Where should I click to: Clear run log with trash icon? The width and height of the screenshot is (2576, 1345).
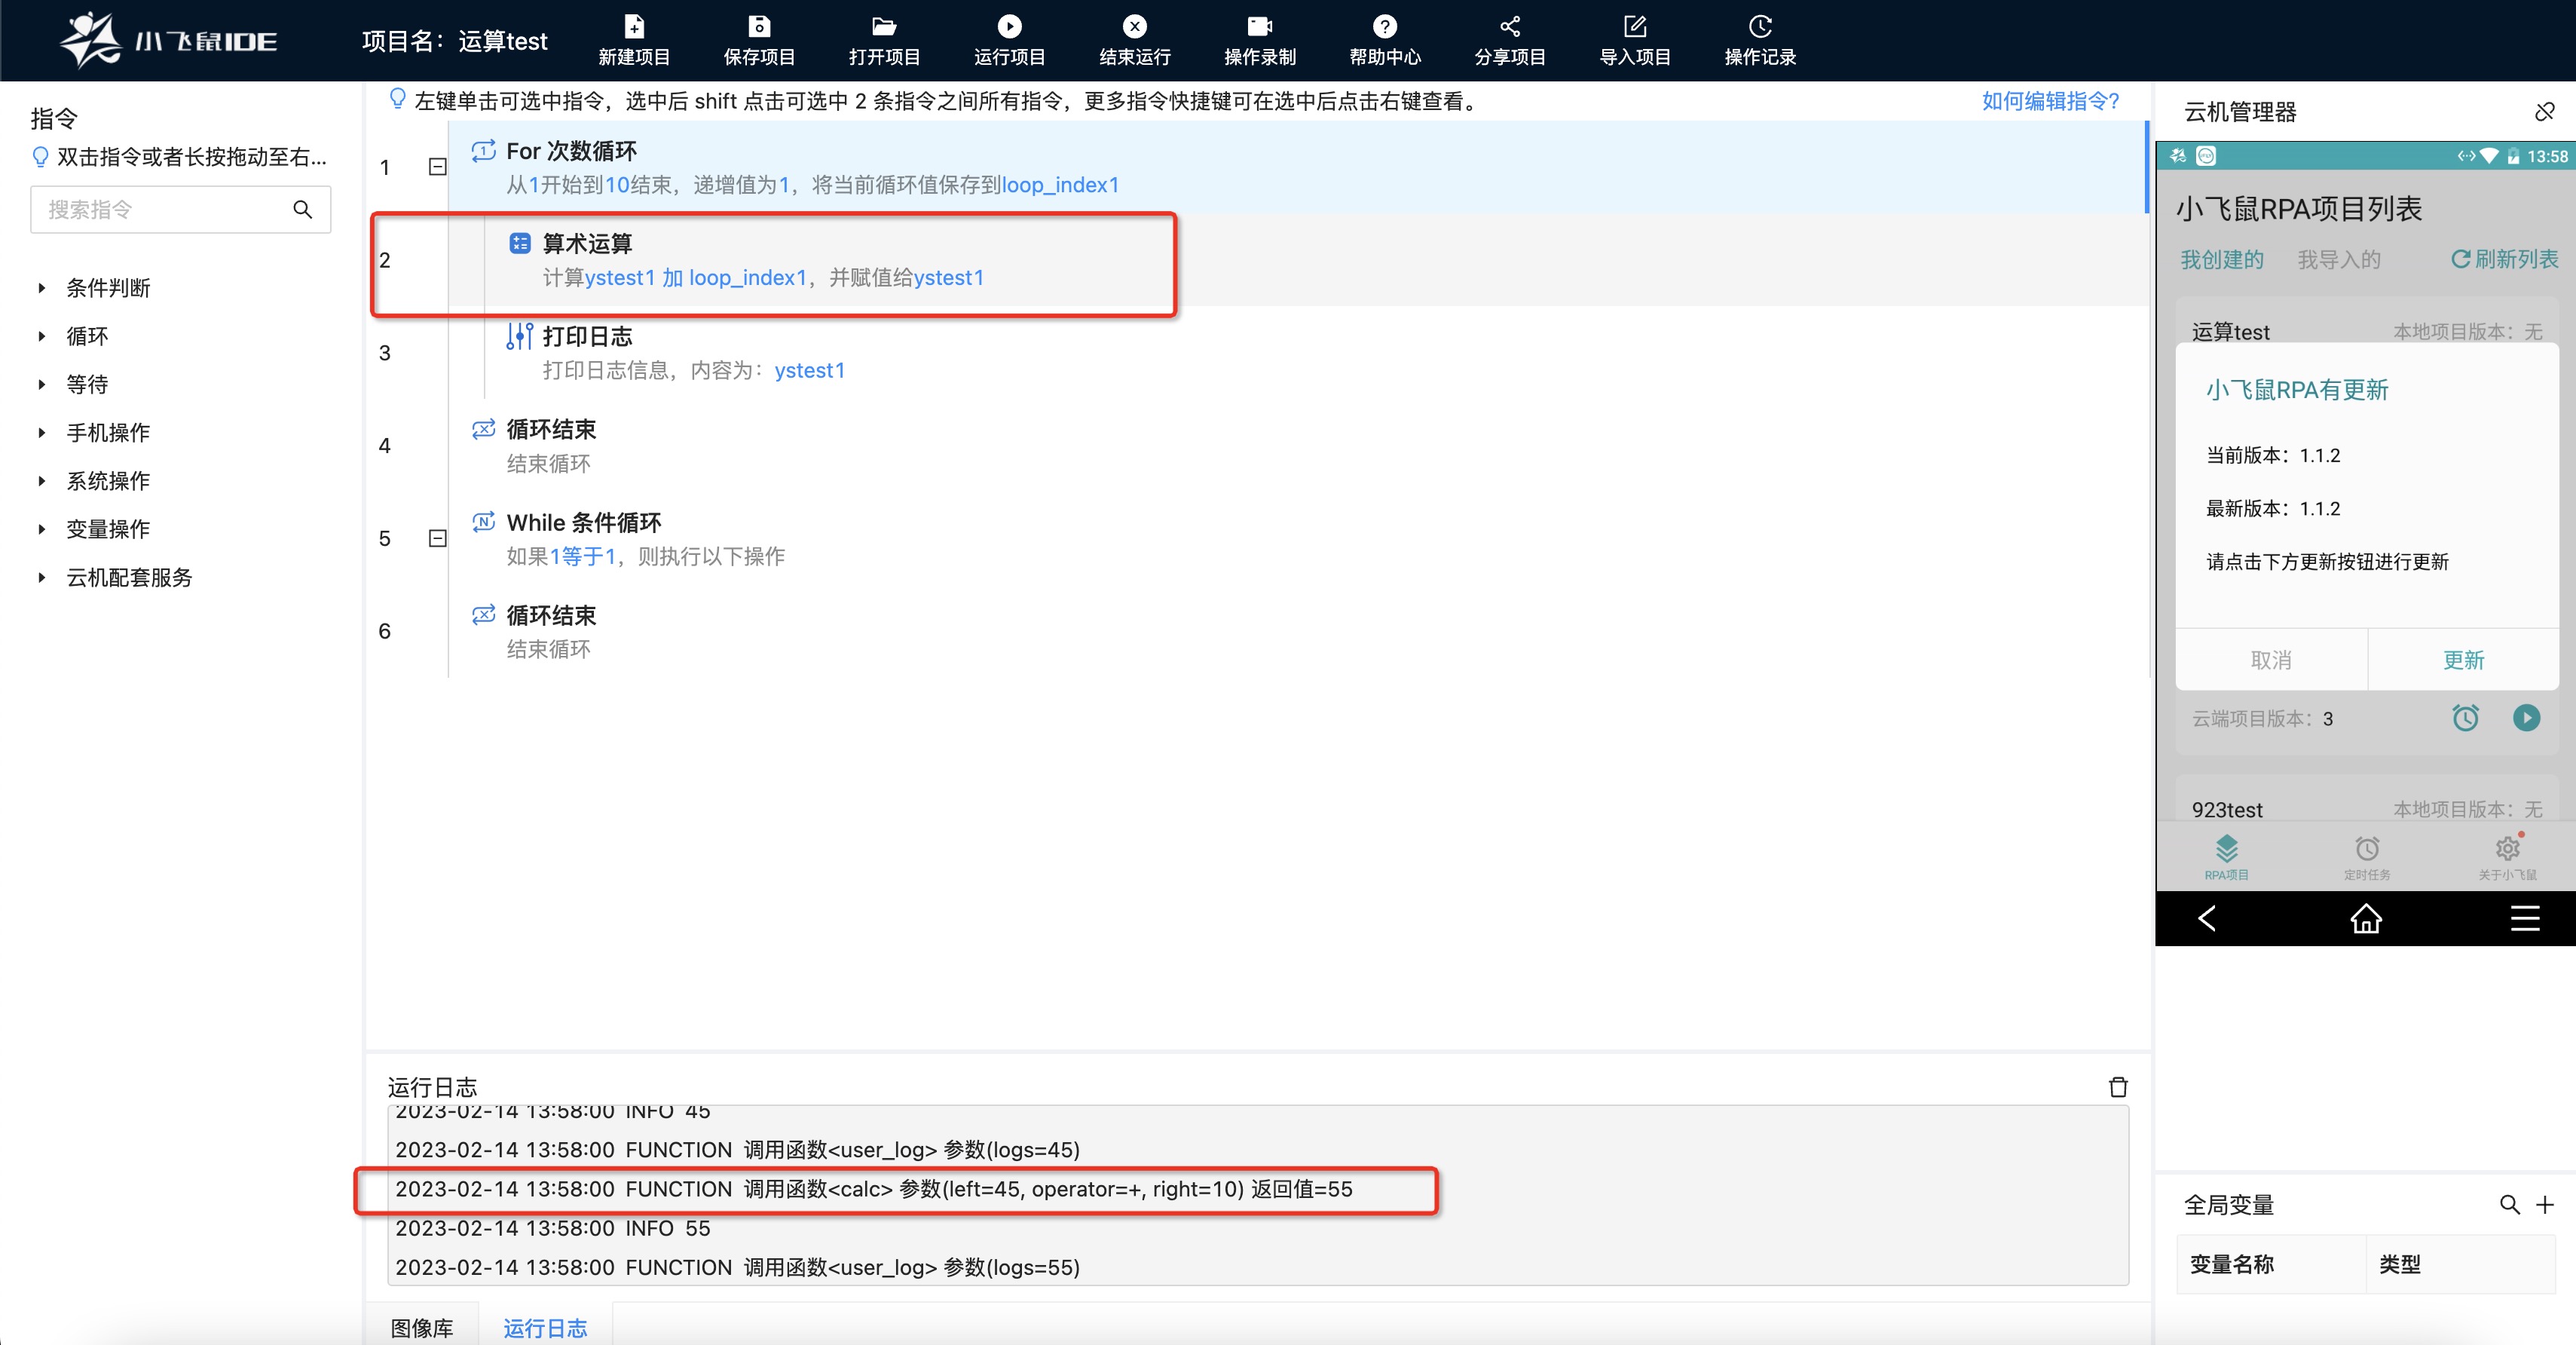tap(2117, 1087)
